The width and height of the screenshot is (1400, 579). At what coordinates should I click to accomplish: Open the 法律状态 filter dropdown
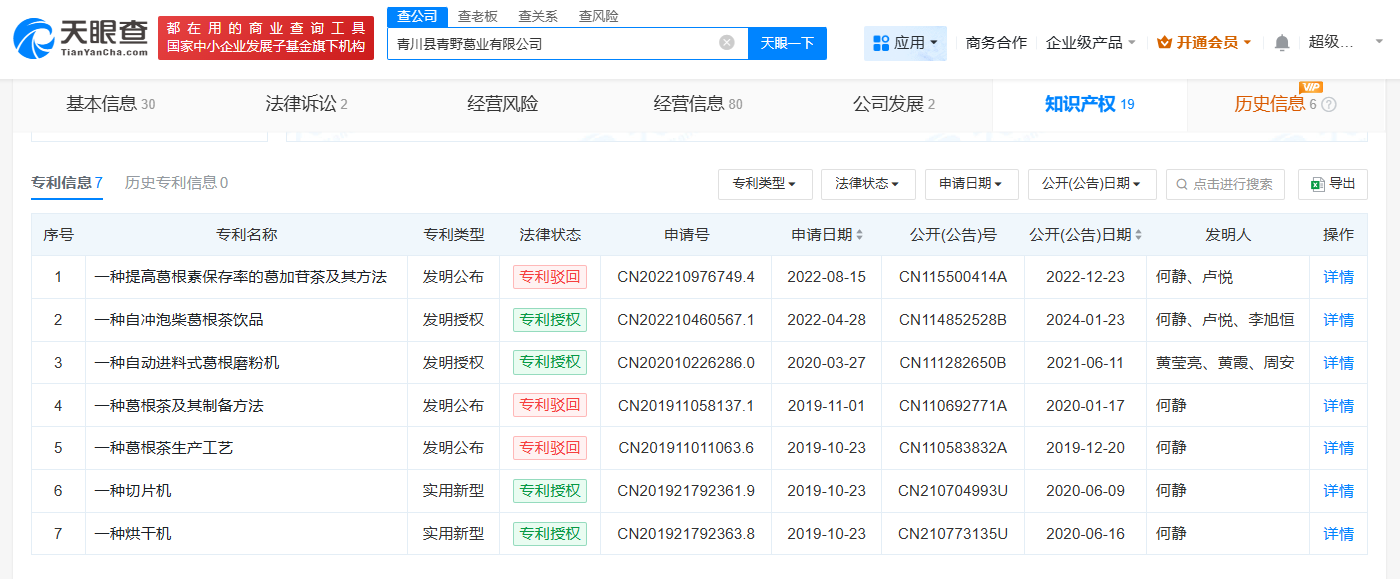[867, 184]
